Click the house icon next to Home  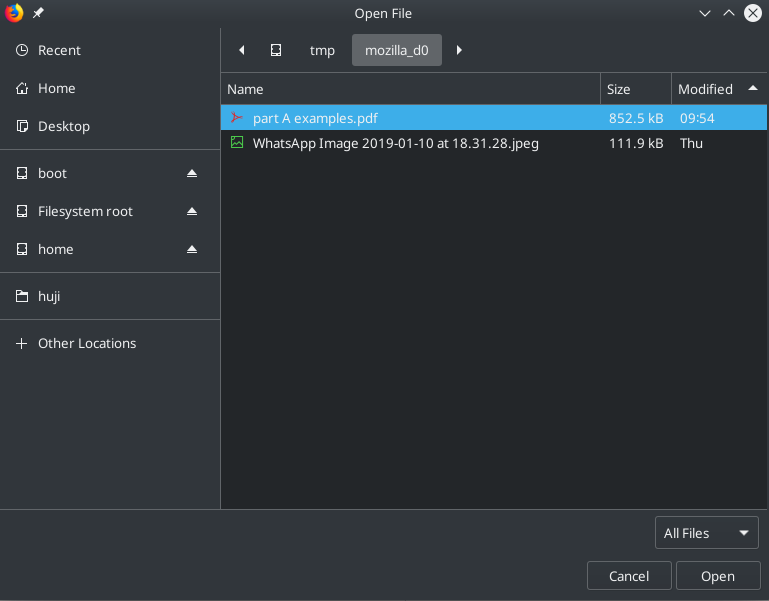coord(22,88)
